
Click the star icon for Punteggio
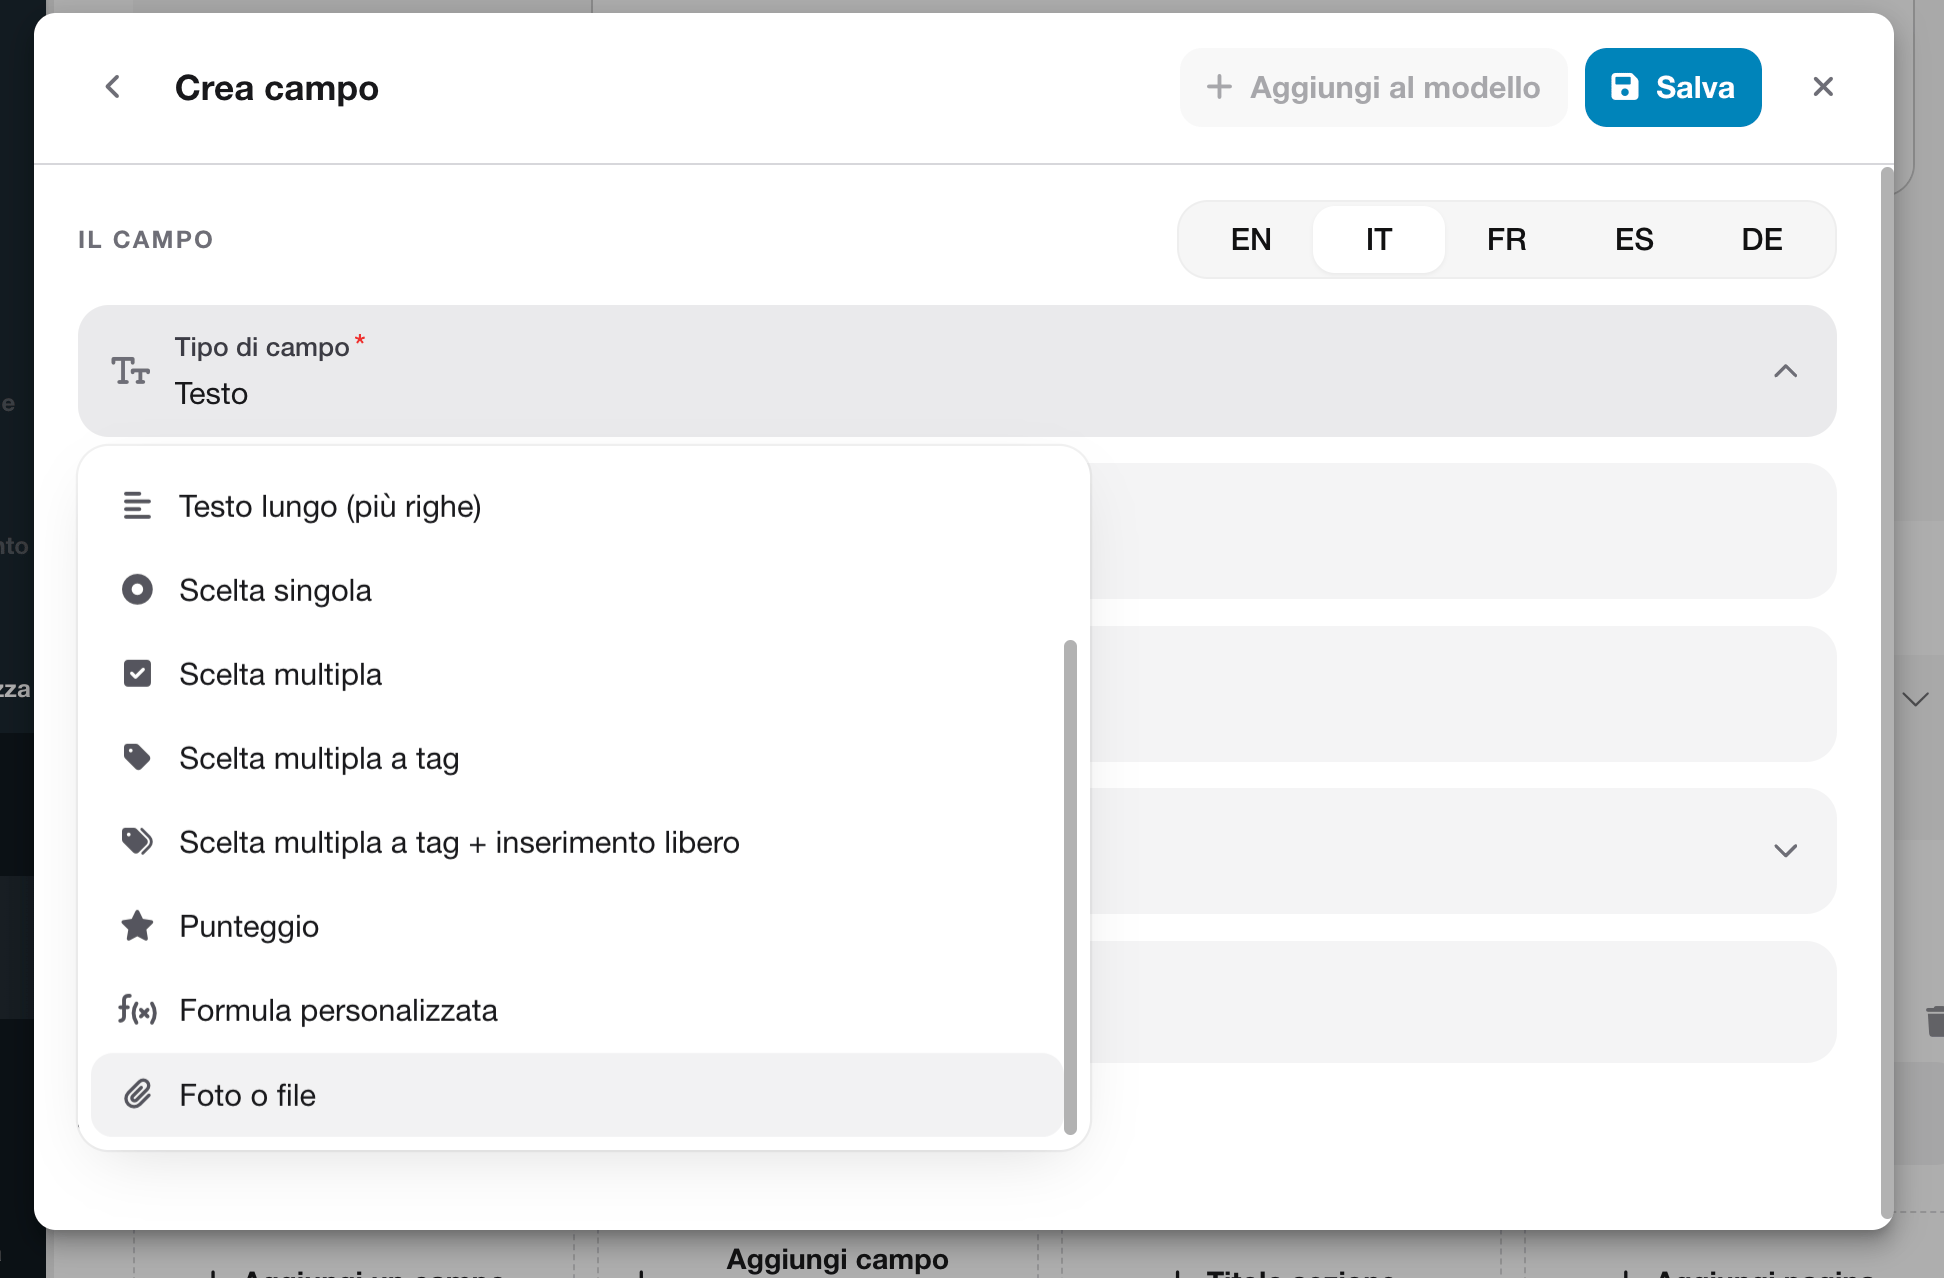coord(137,926)
